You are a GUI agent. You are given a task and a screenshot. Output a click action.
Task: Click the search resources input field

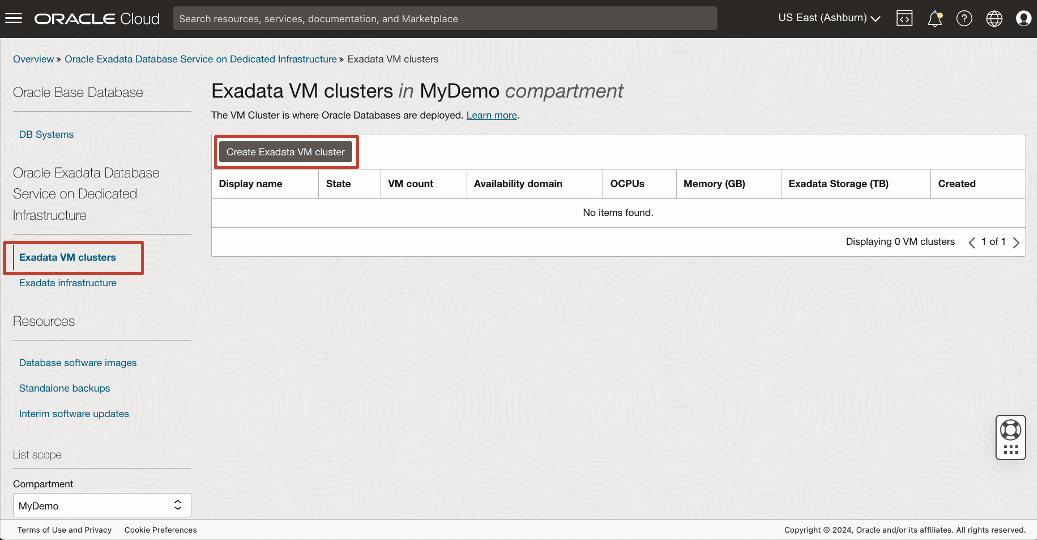(445, 19)
